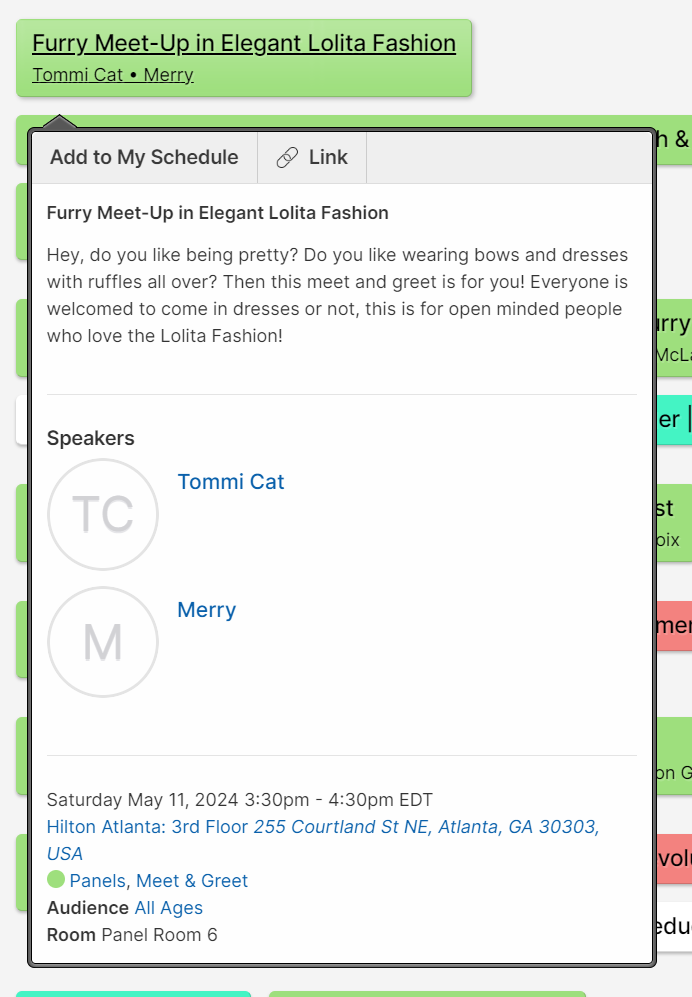This screenshot has height=997, width=692.
Task: Click the 255 Courtland St NE address
Action: (x=425, y=827)
